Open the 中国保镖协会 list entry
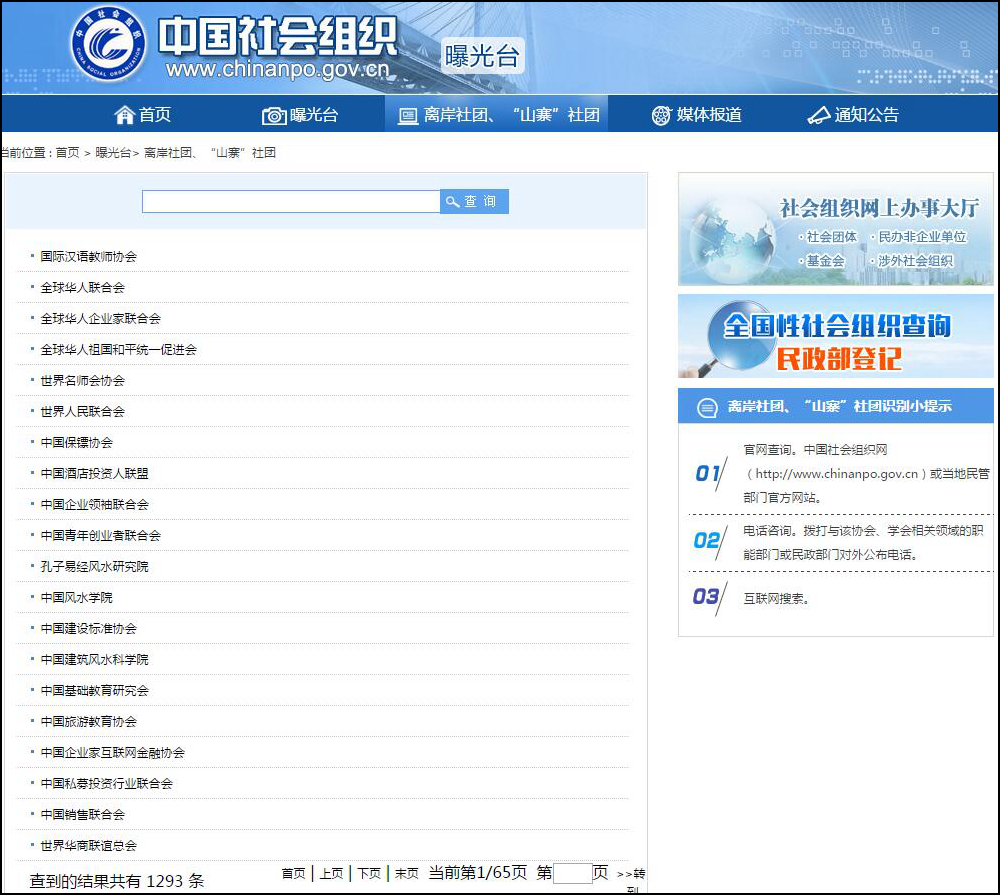This screenshot has height=895, width=1000. click(77, 443)
